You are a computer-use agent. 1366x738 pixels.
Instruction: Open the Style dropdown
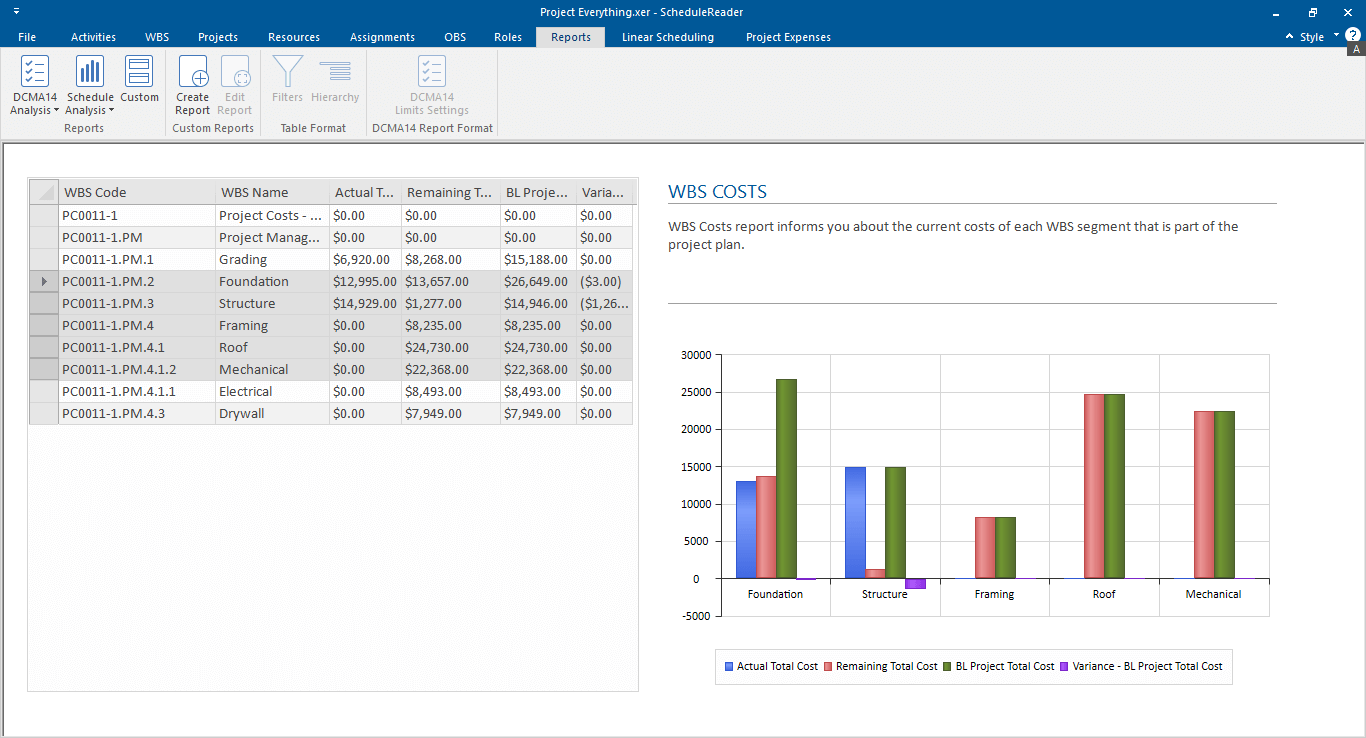pos(1318,37)
